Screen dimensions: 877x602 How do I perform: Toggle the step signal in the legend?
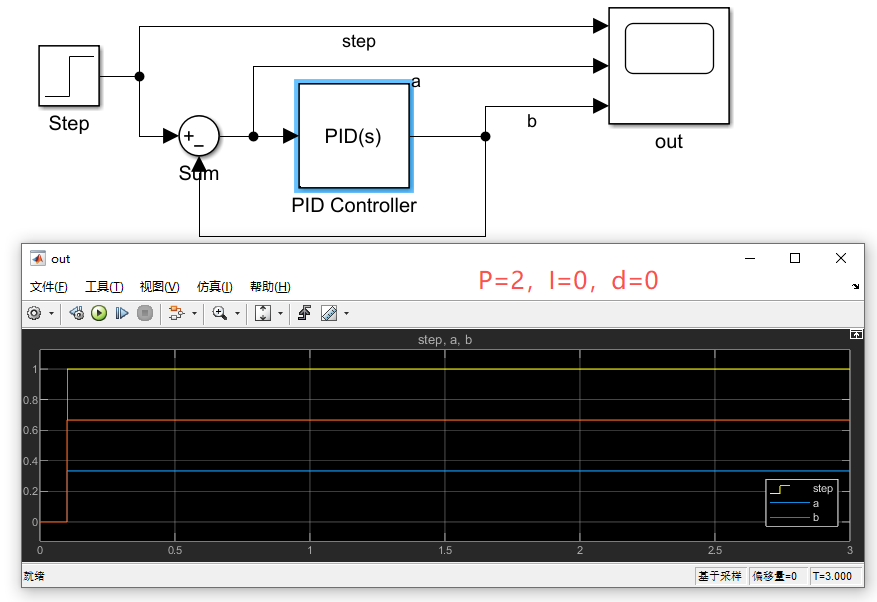click(x=801, y=488)
